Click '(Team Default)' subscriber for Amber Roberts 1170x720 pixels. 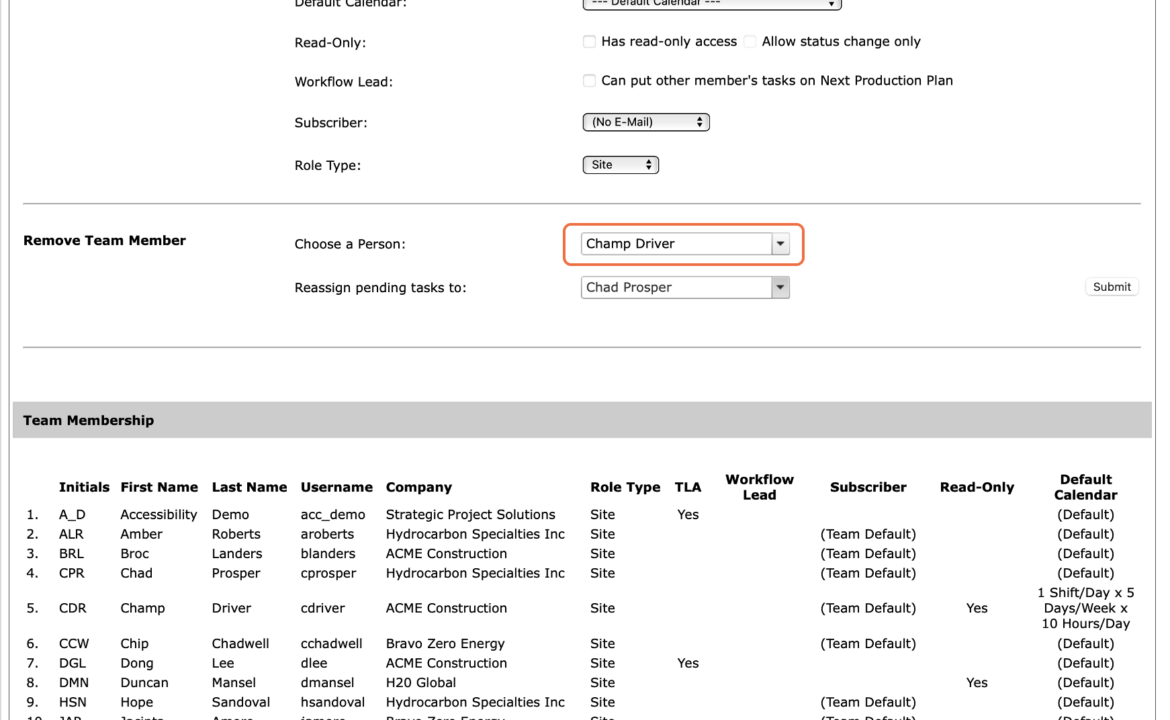(868, 534)
